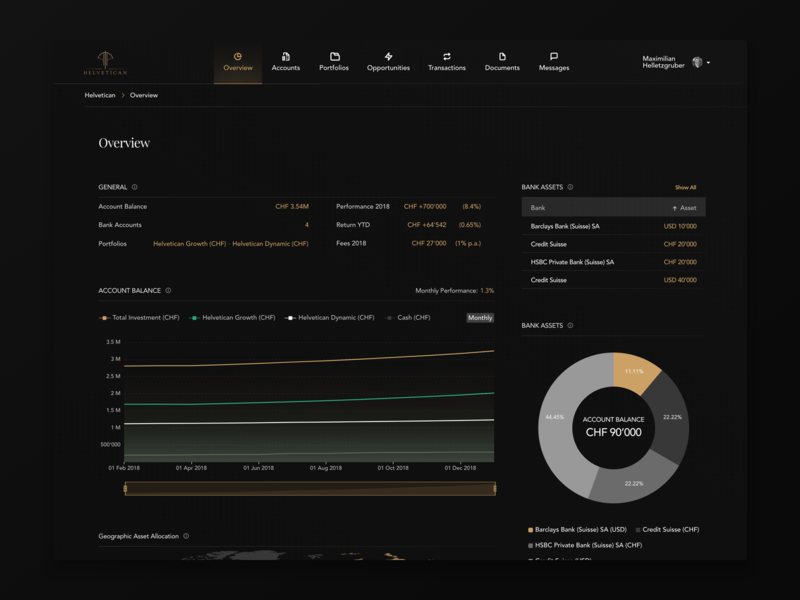This screenshot has width=800, height=600.
Task: Click Fees 2018 value CHF 27'000
Action: click(429, 243)
